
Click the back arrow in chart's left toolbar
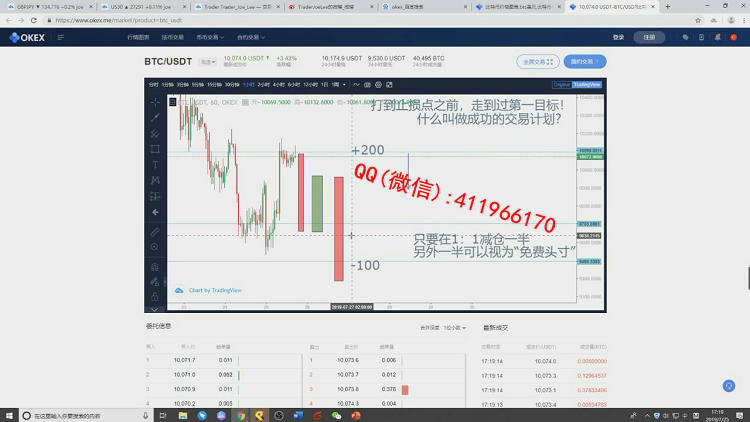155,212
